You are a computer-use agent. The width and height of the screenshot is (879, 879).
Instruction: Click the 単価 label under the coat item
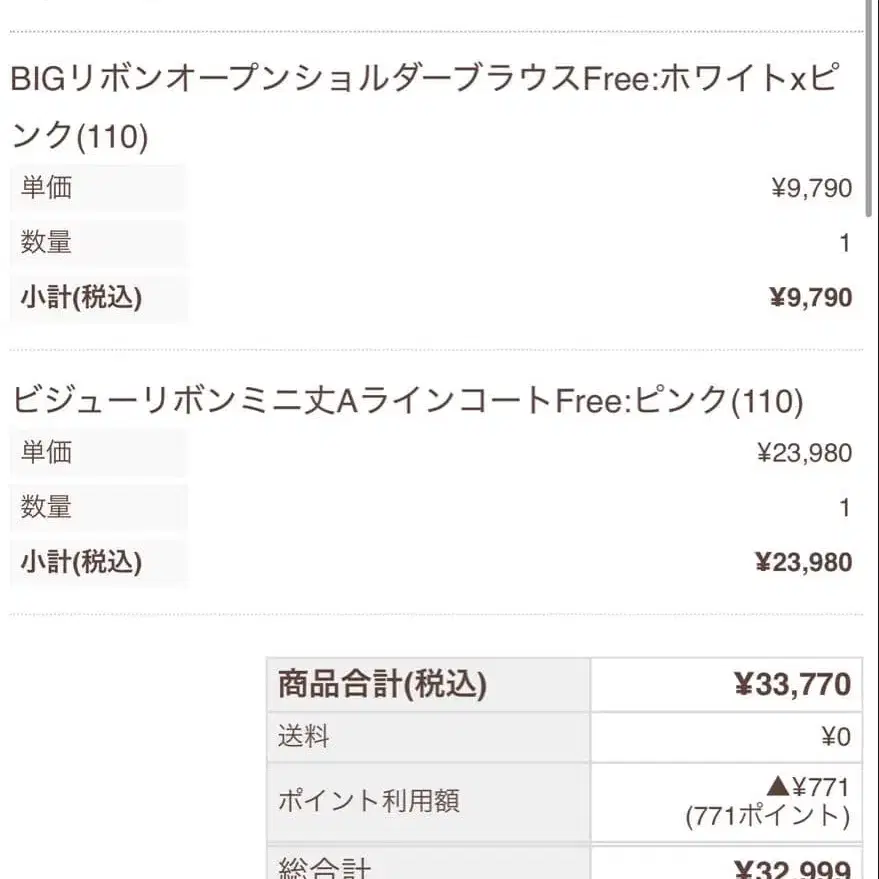[x=46, y=452]
